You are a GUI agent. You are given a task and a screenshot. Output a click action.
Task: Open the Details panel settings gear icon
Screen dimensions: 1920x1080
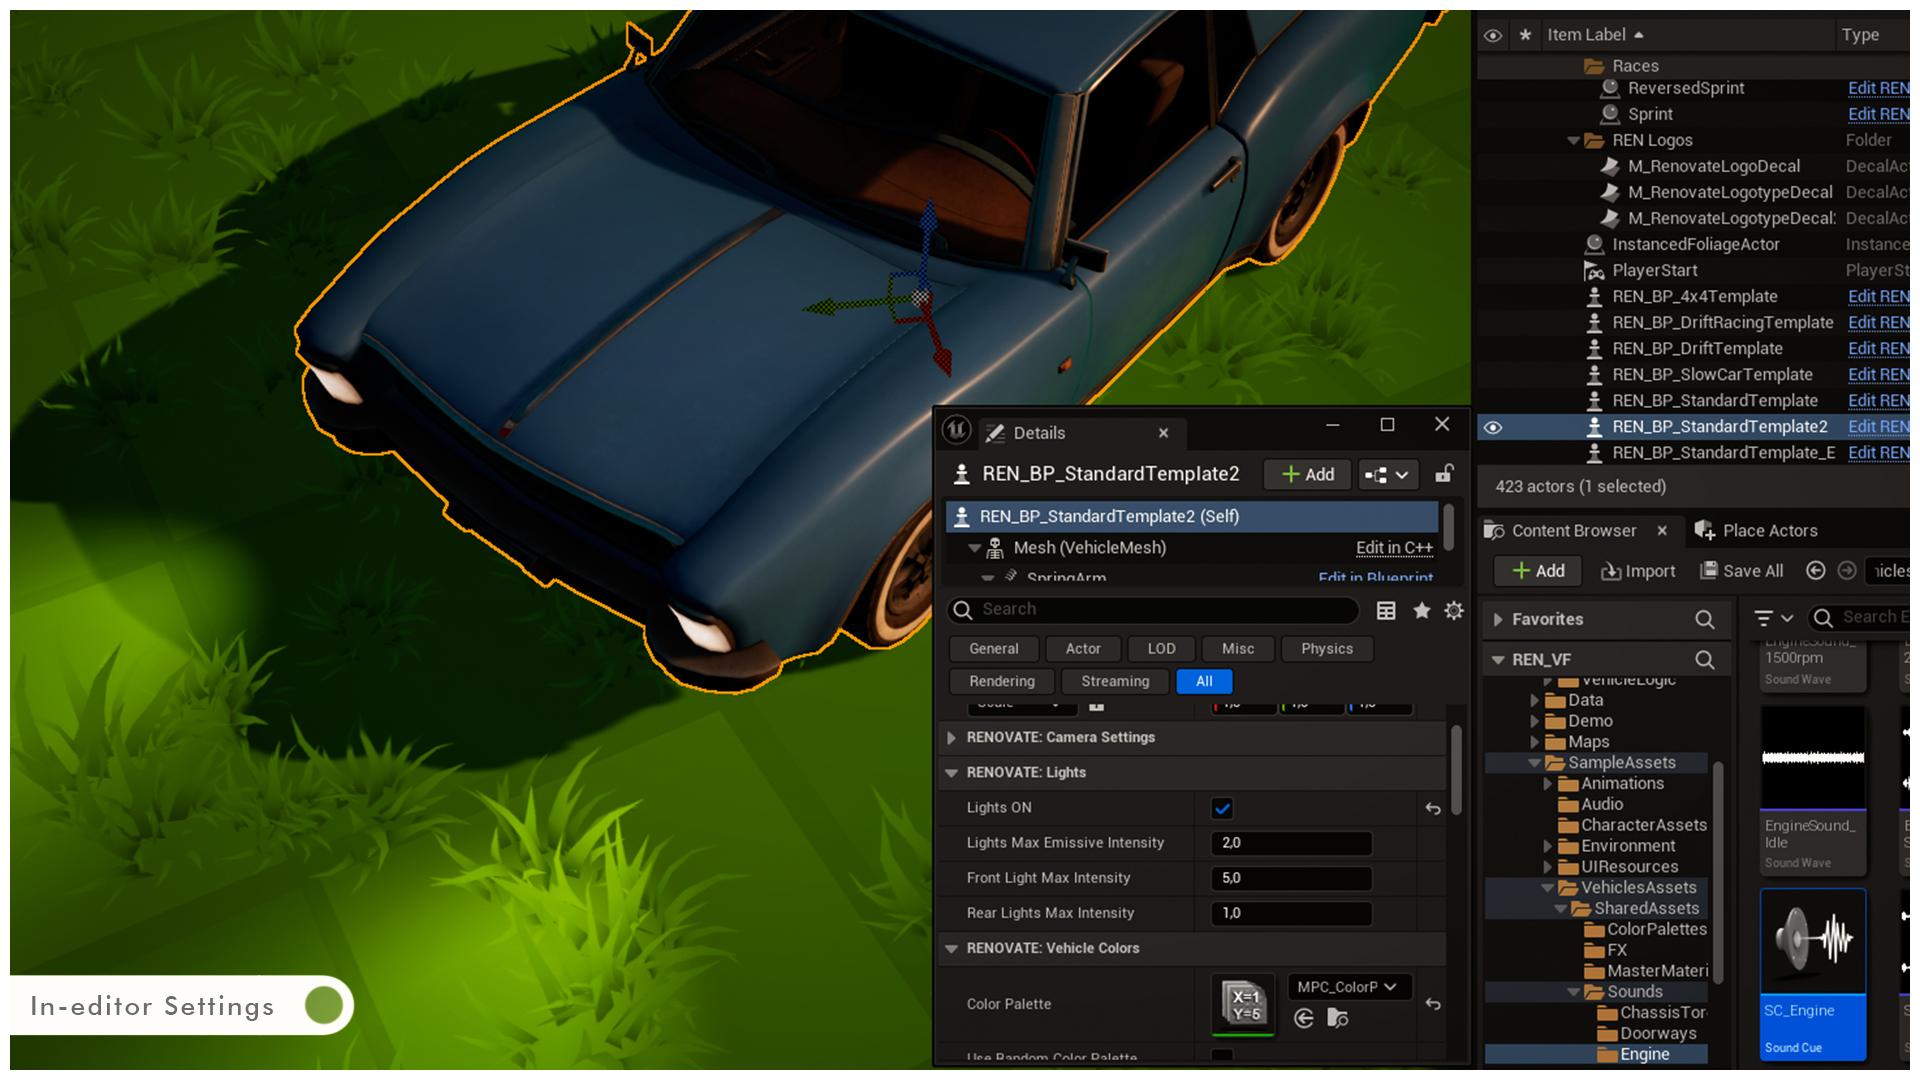(x=1453, y=610)
